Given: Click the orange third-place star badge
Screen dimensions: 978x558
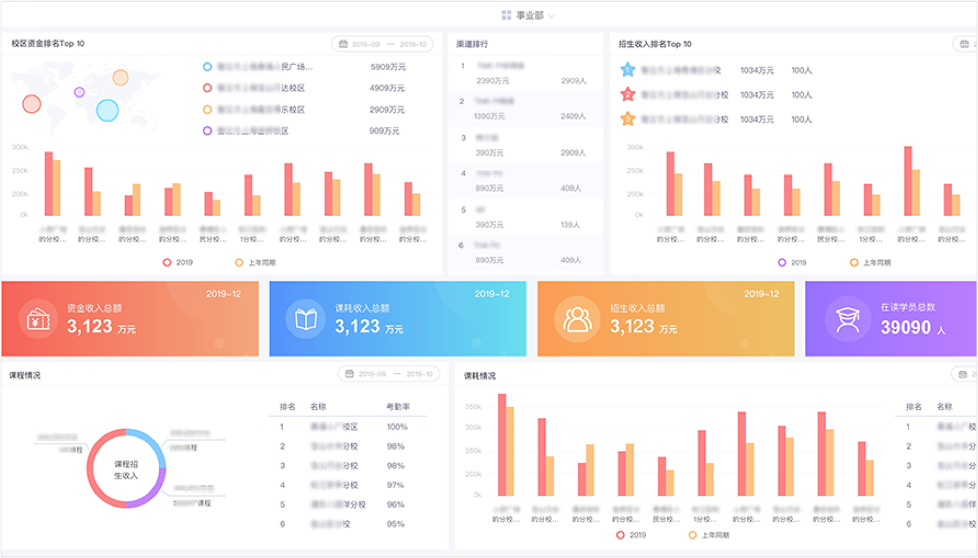Looking at the screenshot, I should pos(627,120).
